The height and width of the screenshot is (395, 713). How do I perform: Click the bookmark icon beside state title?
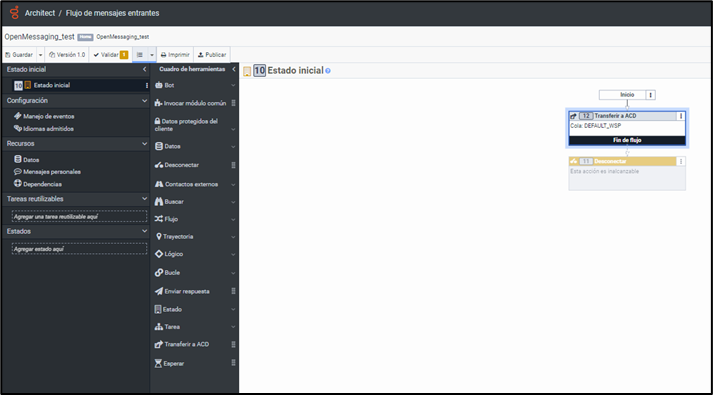247,71
